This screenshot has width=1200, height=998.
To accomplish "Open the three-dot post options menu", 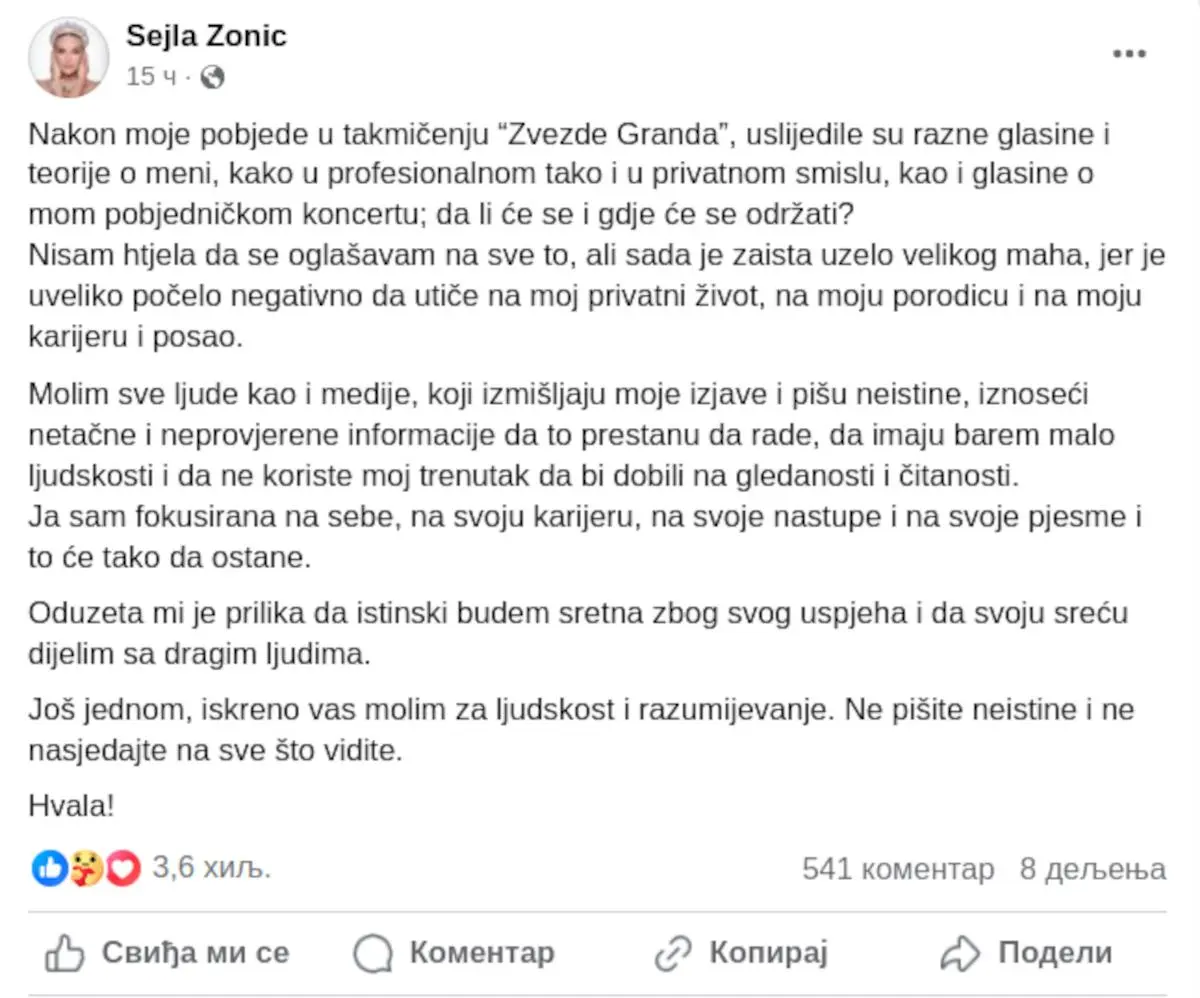I will (x=1129, y=54).
